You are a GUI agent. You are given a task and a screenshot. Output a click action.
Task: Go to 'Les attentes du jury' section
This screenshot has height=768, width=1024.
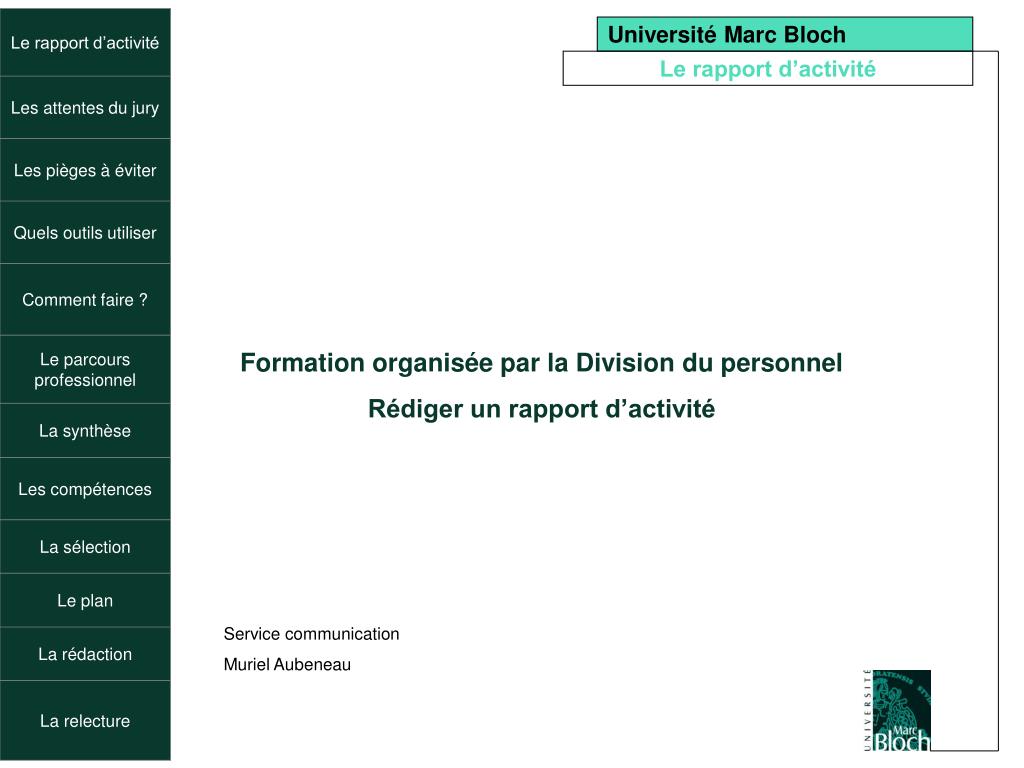(85, 108)
